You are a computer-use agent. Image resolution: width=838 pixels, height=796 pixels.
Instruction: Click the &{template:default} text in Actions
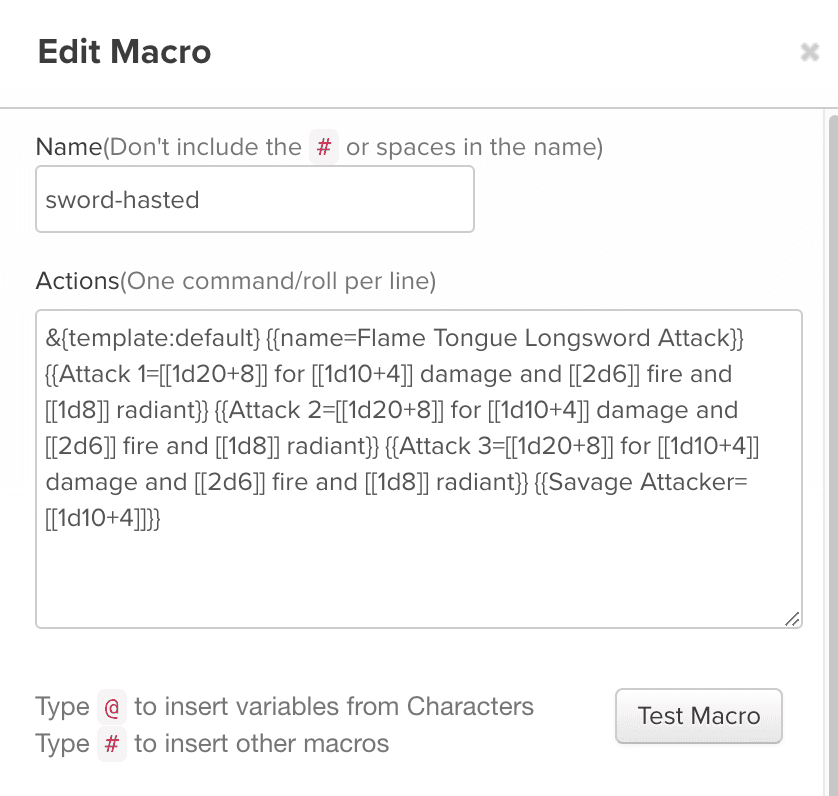[x=153, y=338]
